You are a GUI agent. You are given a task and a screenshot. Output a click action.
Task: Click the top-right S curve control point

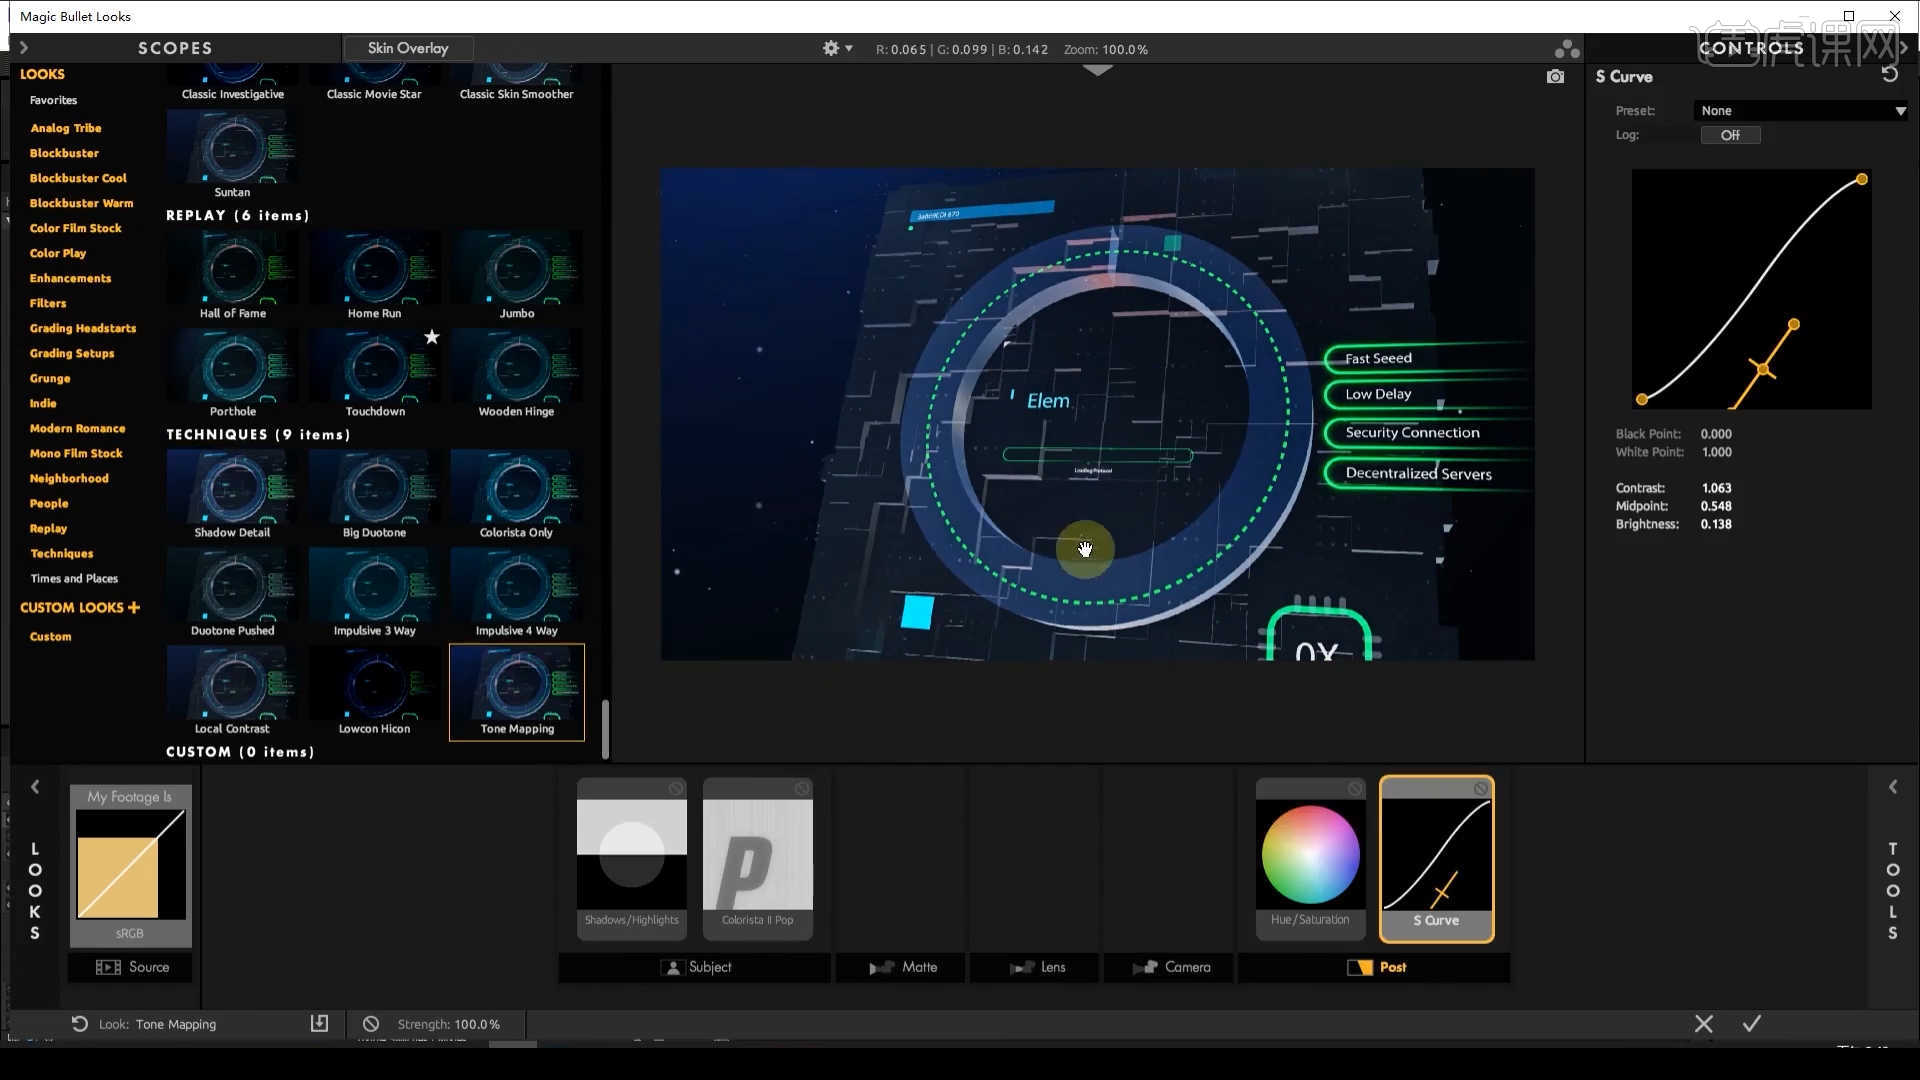coord(1861,179)
